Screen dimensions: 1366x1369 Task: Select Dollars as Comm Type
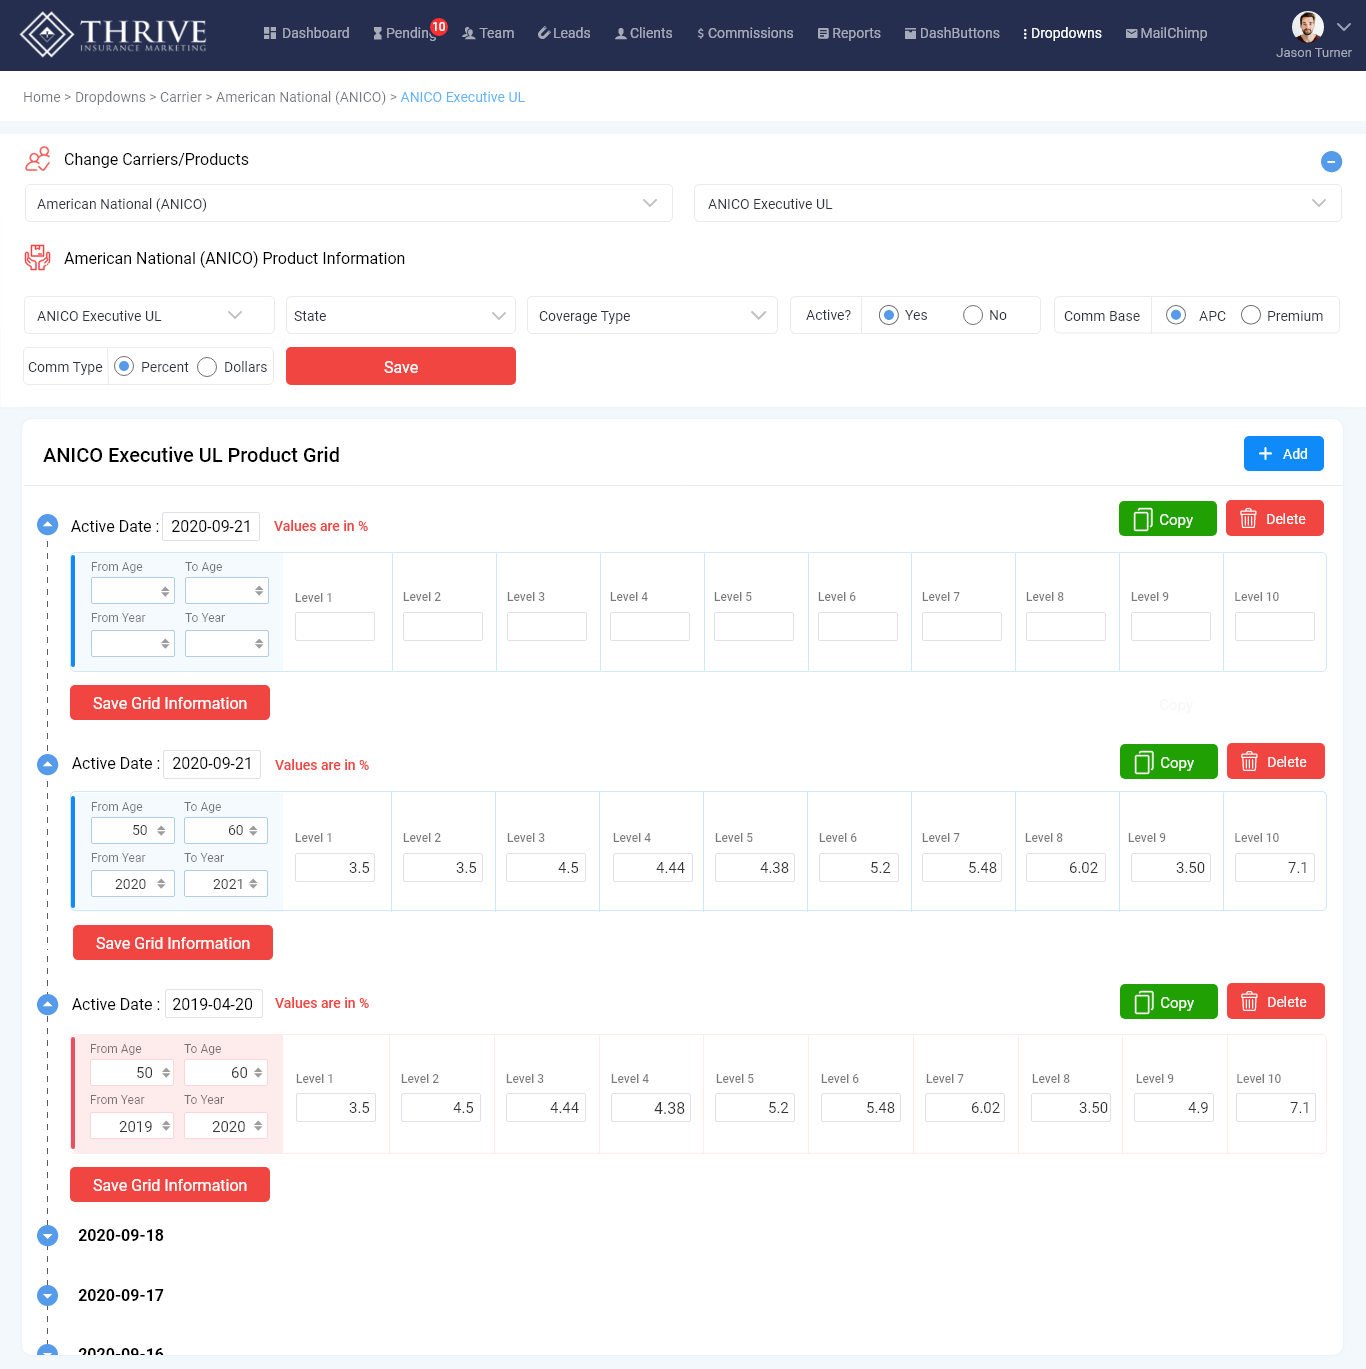(207, 366)
